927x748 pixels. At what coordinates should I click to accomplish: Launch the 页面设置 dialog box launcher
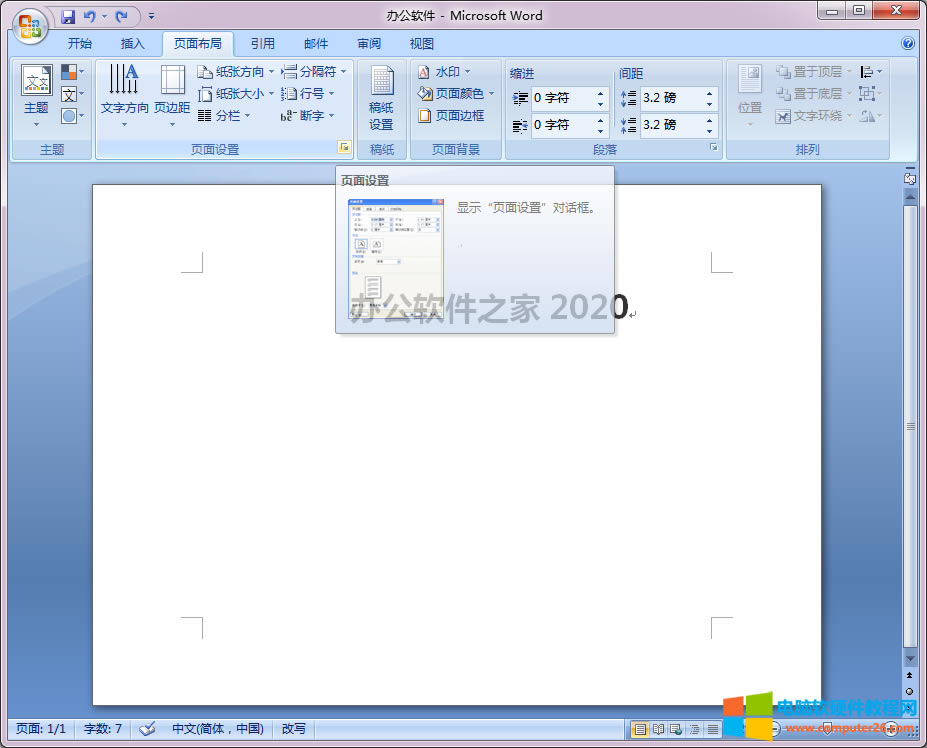point(344,148)
